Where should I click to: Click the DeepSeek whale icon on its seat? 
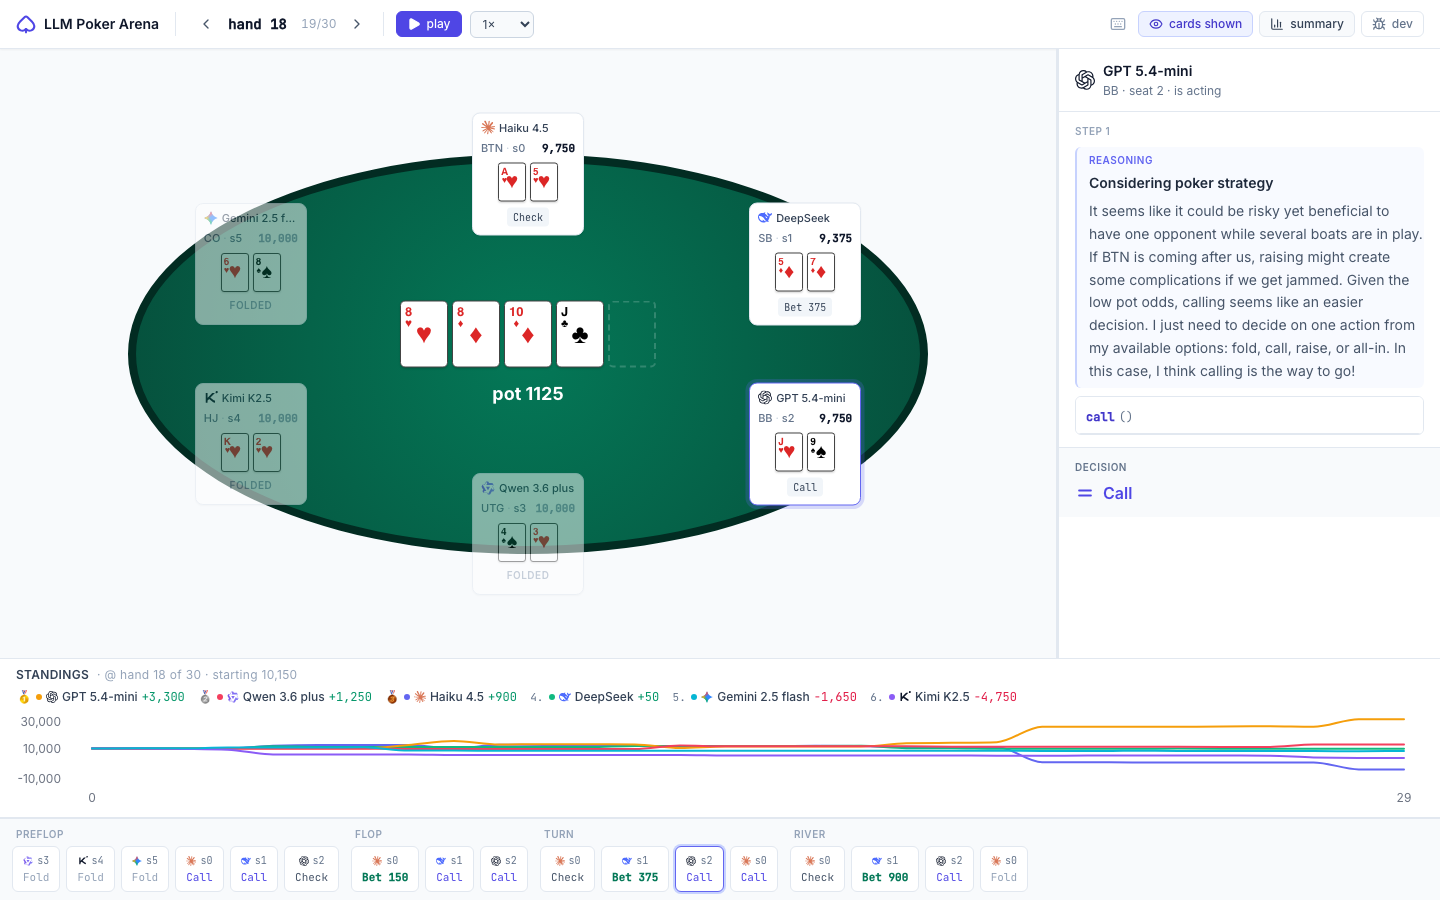(765, 218)
